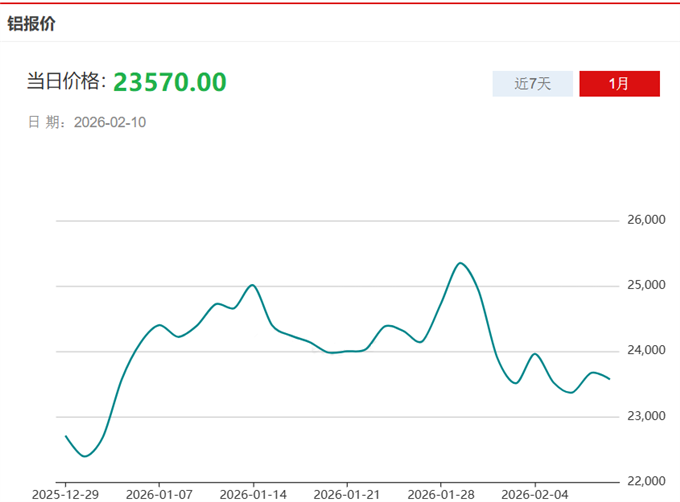The width and height of the screenshot is (680, 502).
Task: Click the 当日价格 label
Action: pos(66,83)
